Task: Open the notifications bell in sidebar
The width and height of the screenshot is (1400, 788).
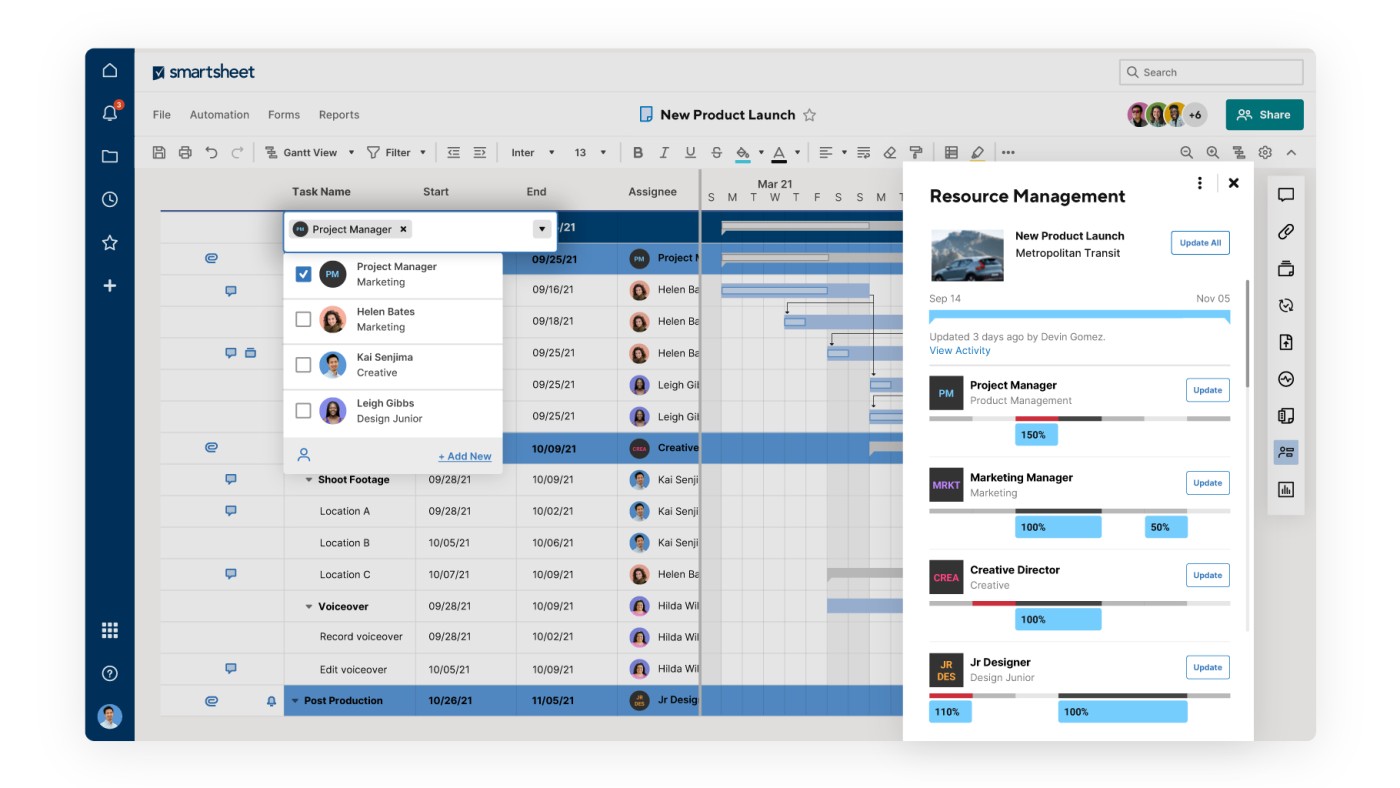Action: click(110, 113)
